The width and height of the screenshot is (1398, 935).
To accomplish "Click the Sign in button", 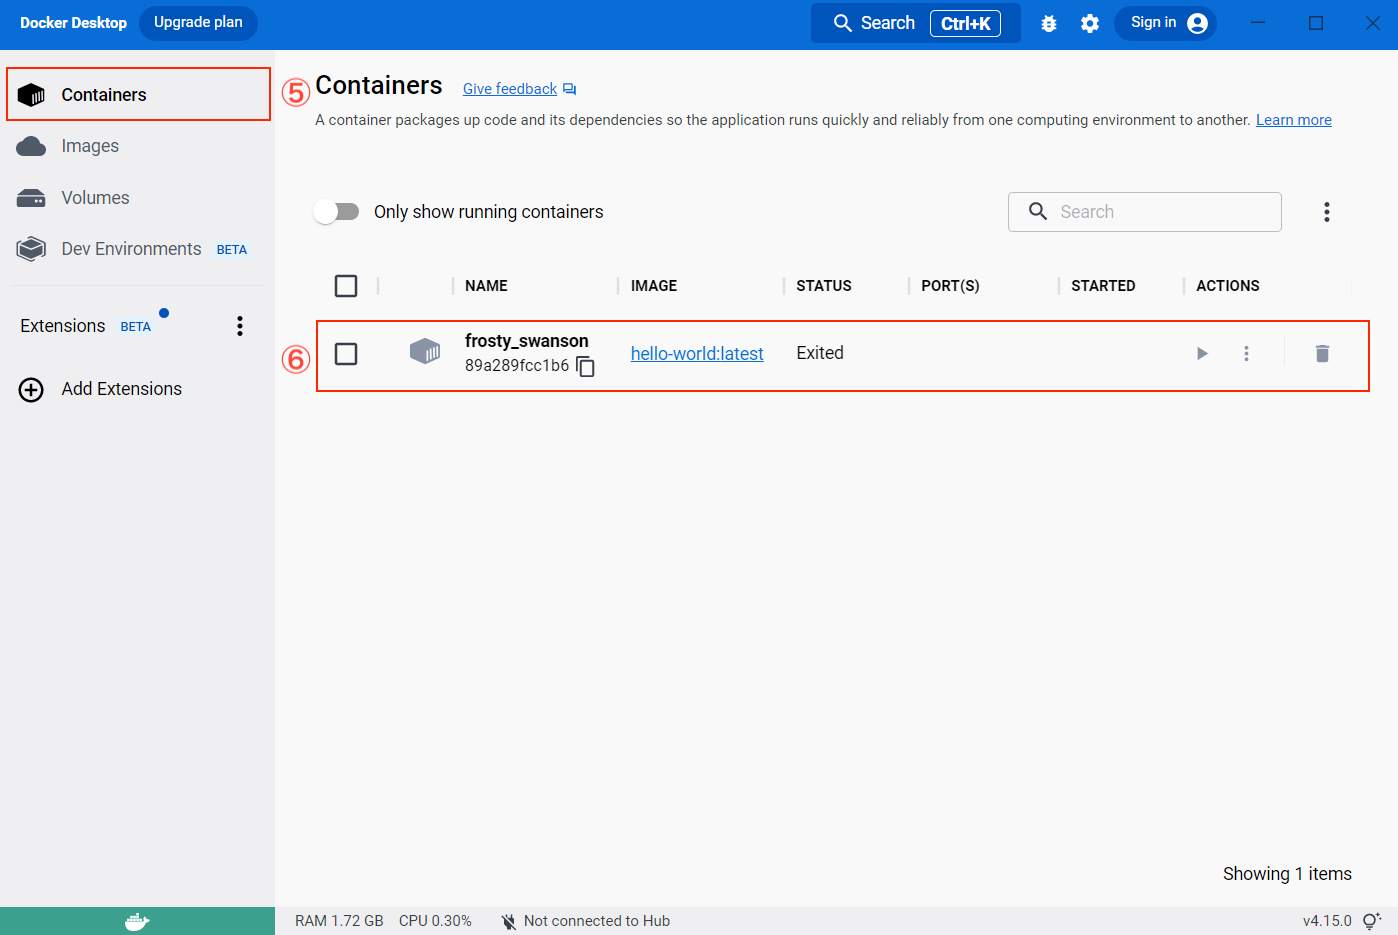I will point(1166,23).
